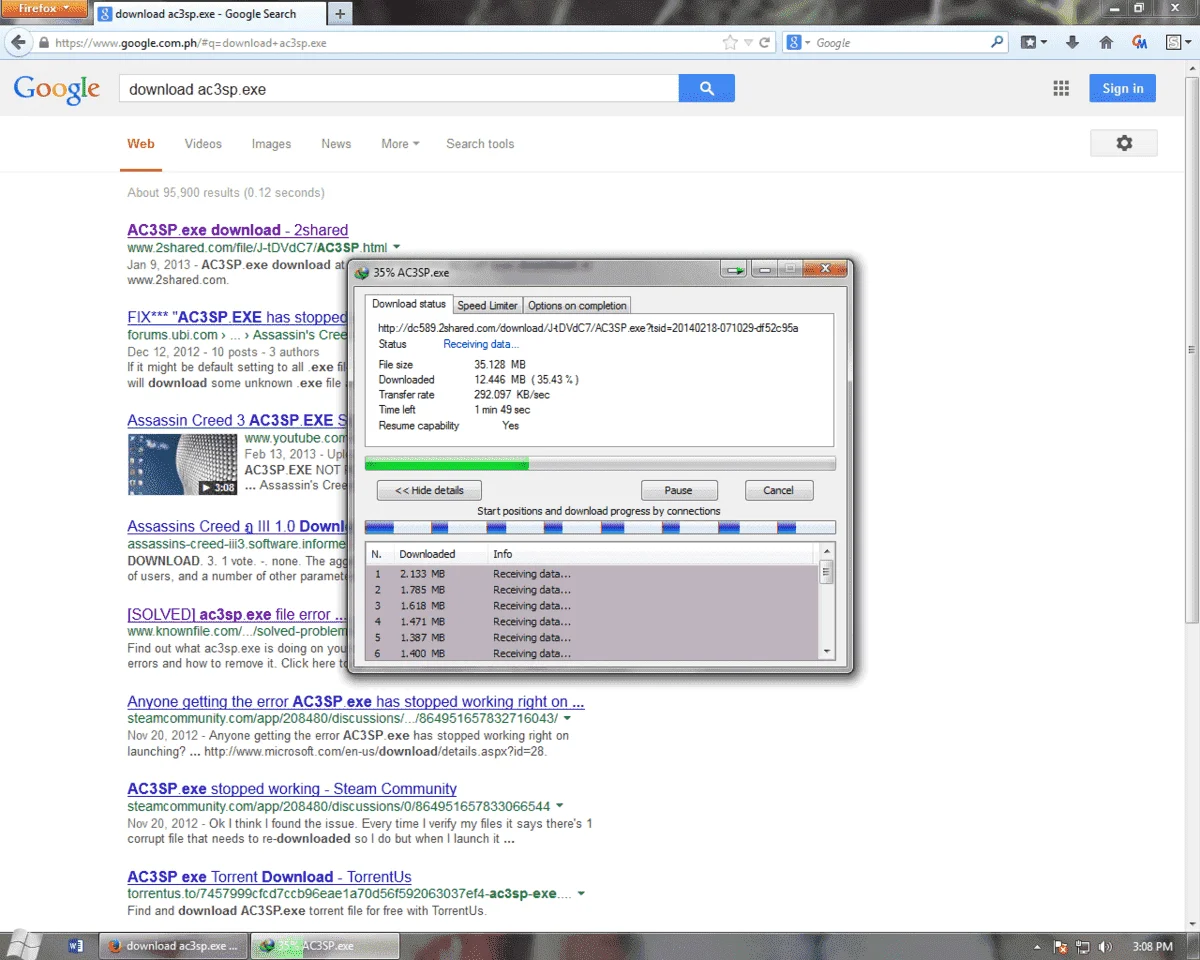The width and height of the screenshot is (1200, 960).
Task: Cancel the AC3SP.exe download
Action: click(x=779, y=490)
